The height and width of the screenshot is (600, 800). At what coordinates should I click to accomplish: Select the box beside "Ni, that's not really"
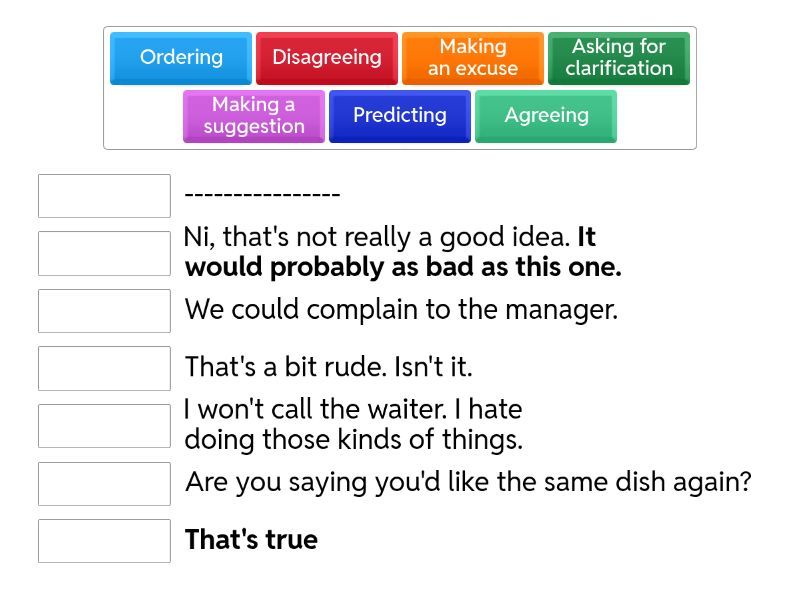point(105,254)
